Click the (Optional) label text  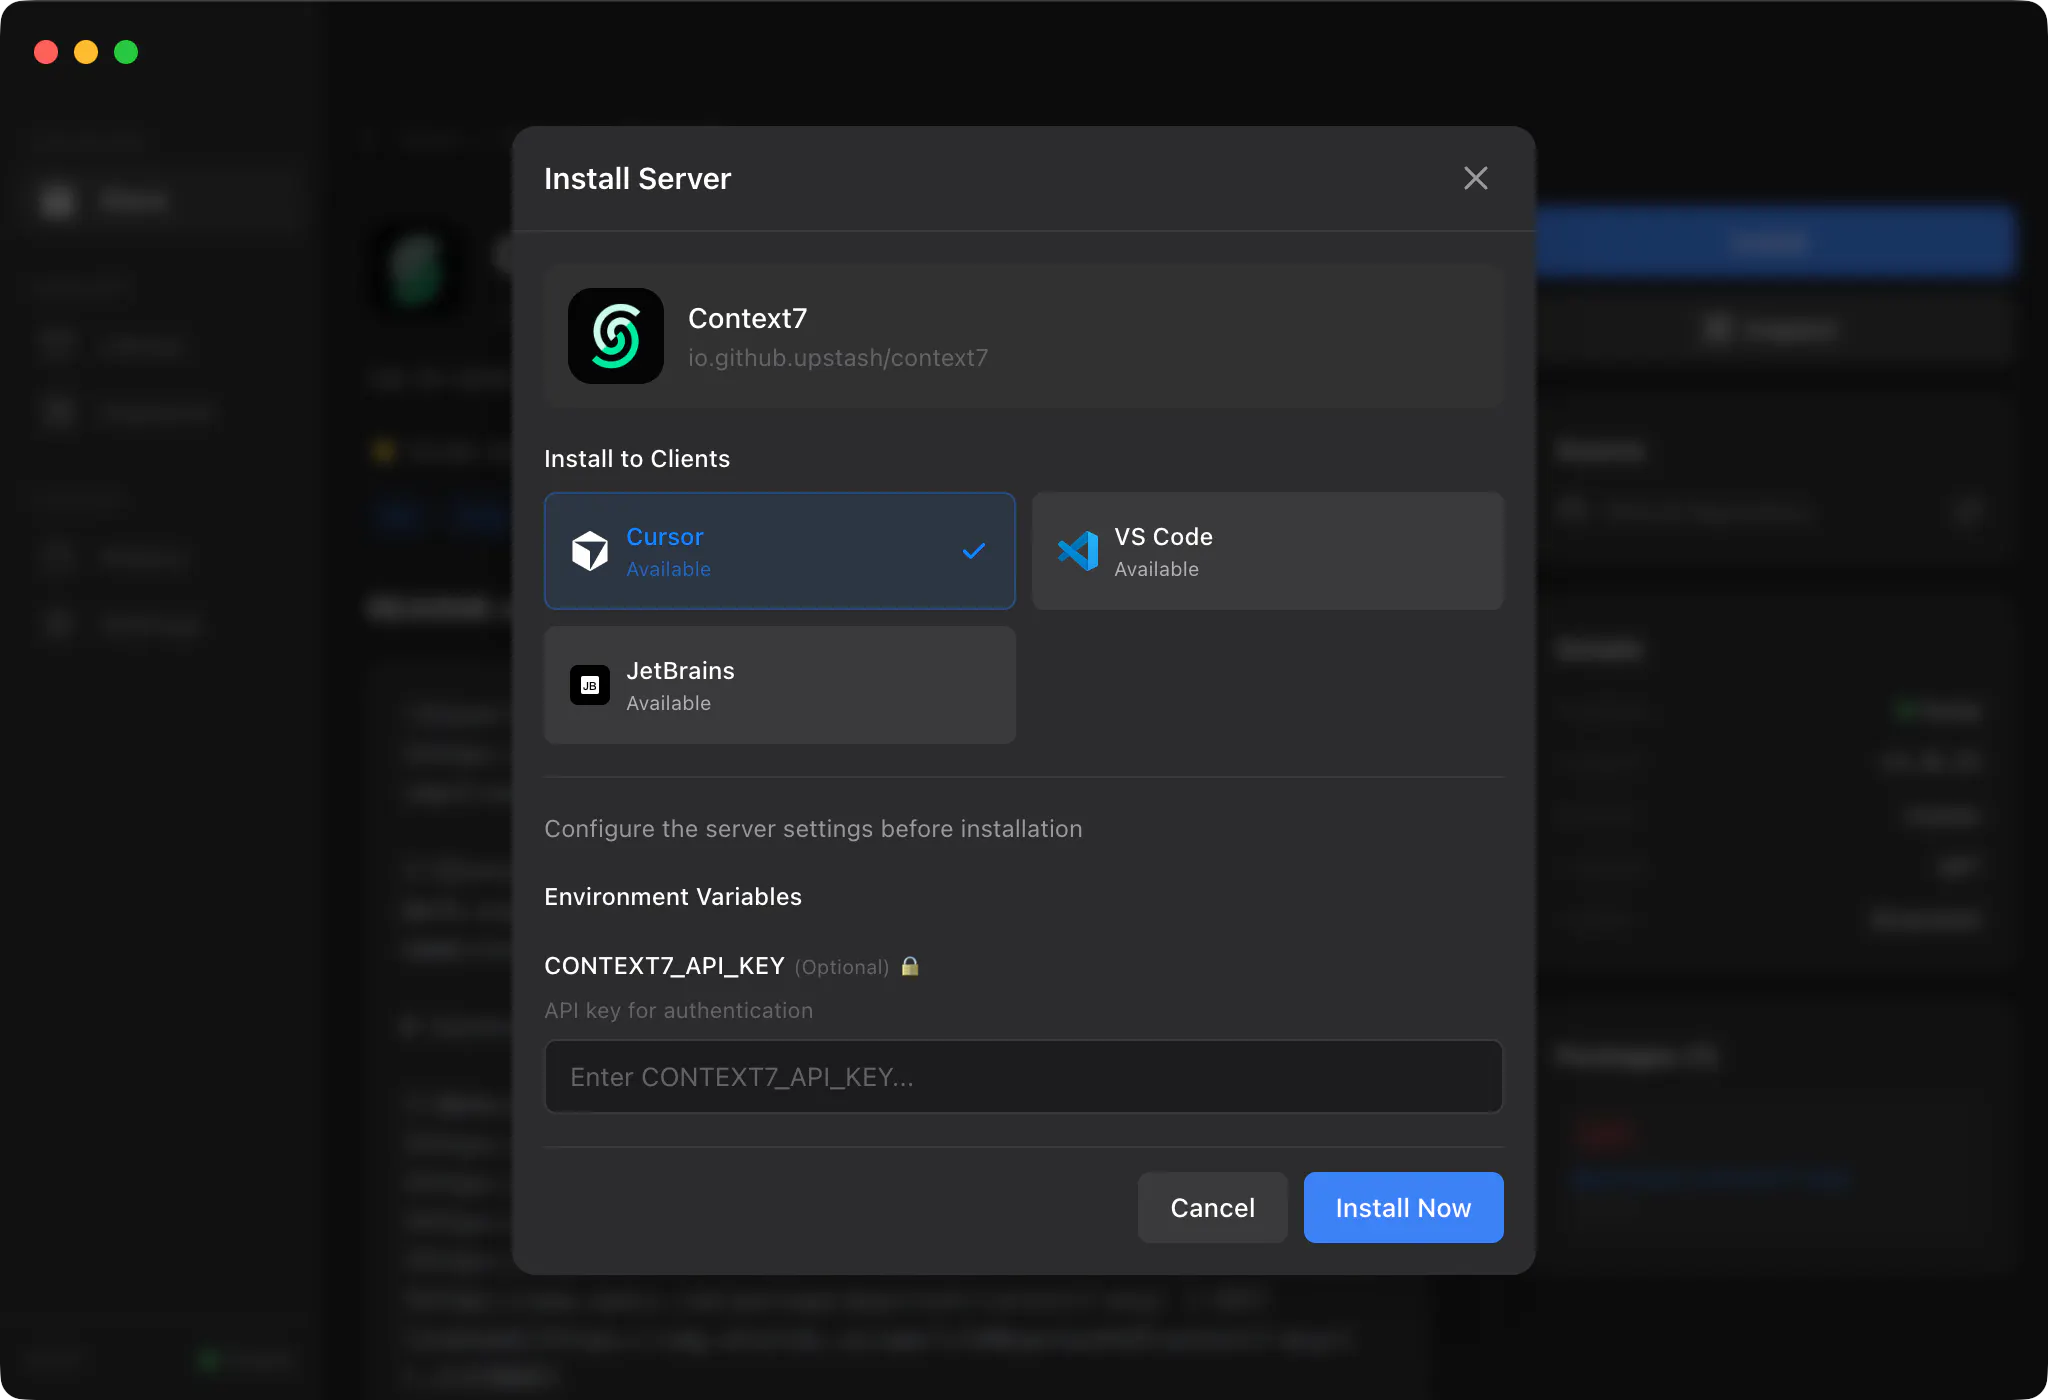(x=842, y=967)
